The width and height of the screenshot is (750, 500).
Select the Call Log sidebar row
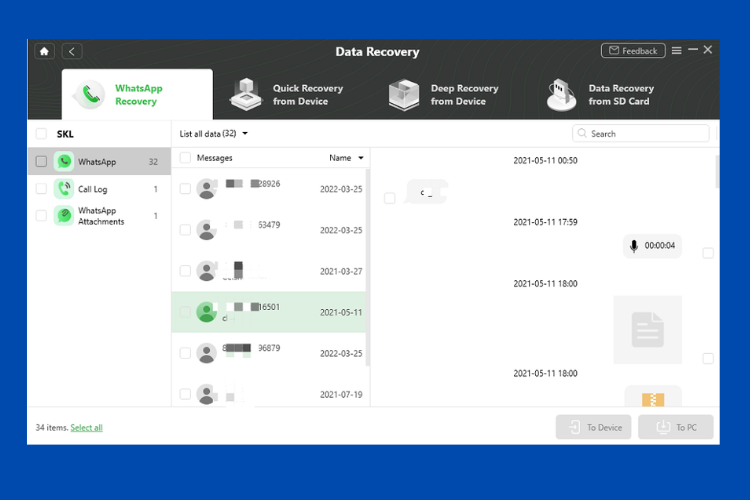99,189
